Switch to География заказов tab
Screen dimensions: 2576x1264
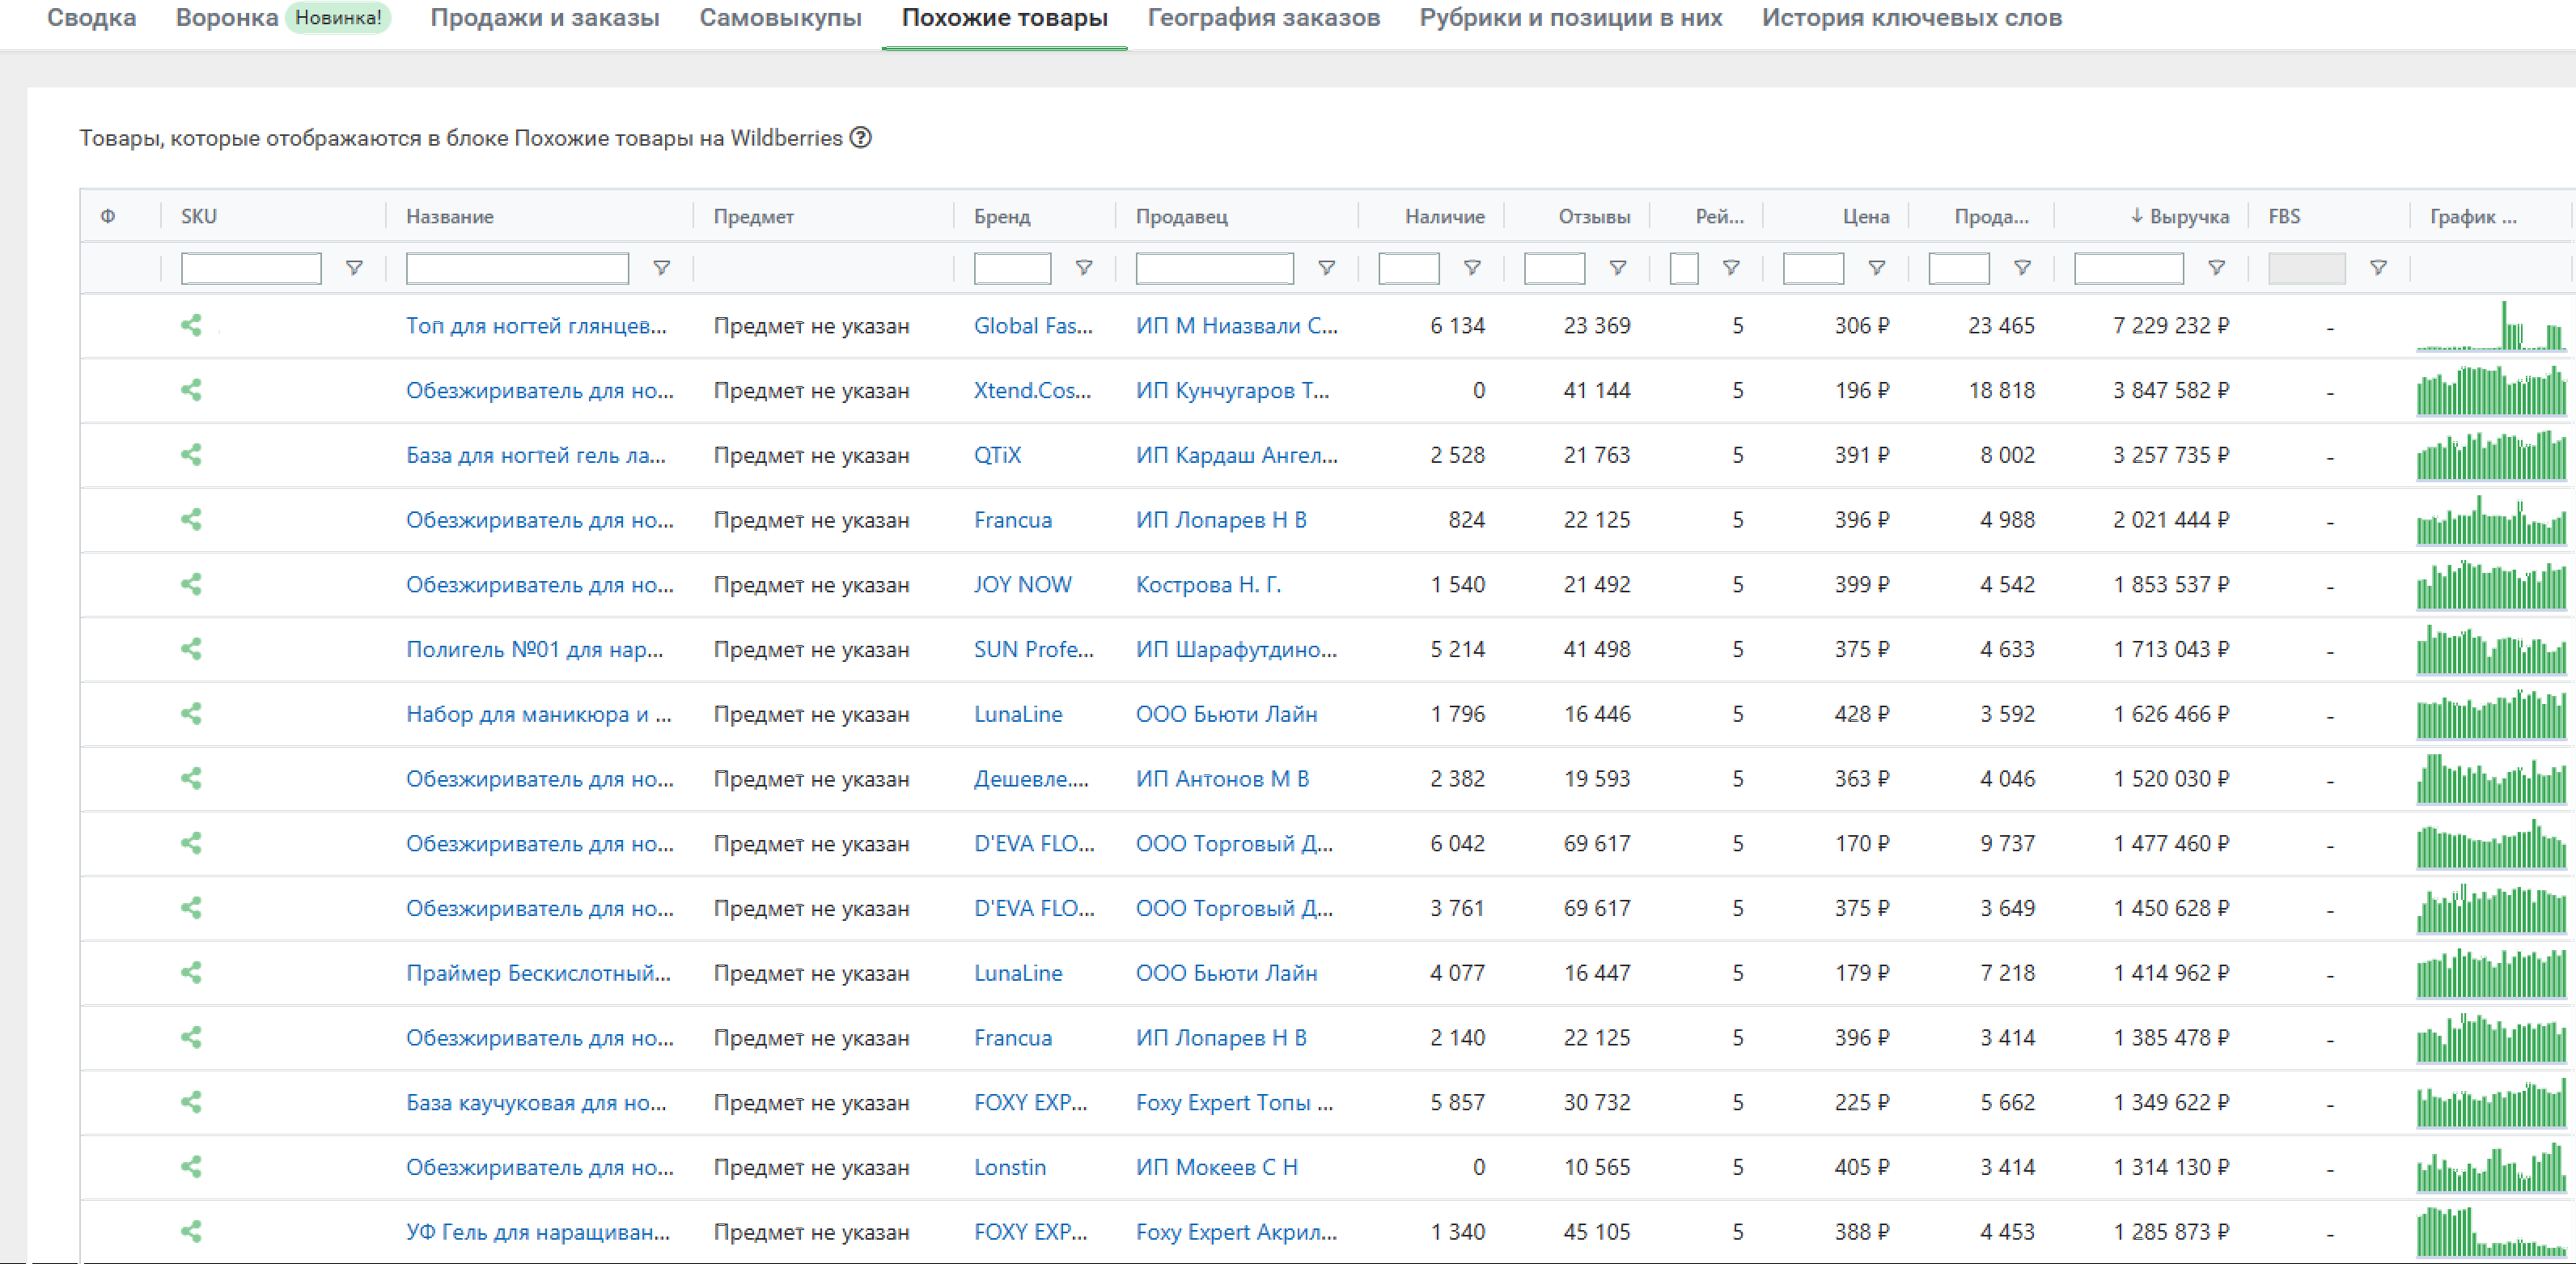[x=1263, y=18]
